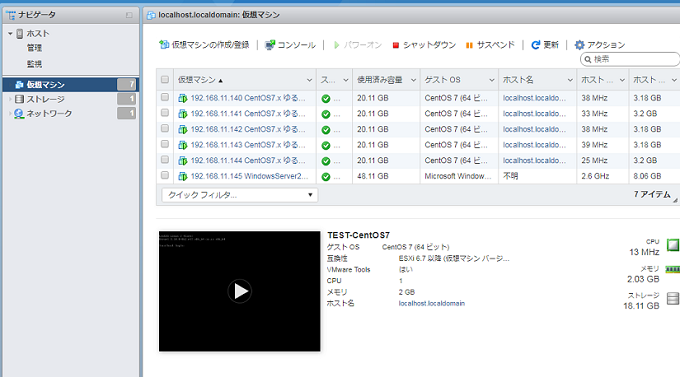The image size is (680, 377).
Task: Click localhost.localdomain link in VM summary
Action: coord(432,303)
